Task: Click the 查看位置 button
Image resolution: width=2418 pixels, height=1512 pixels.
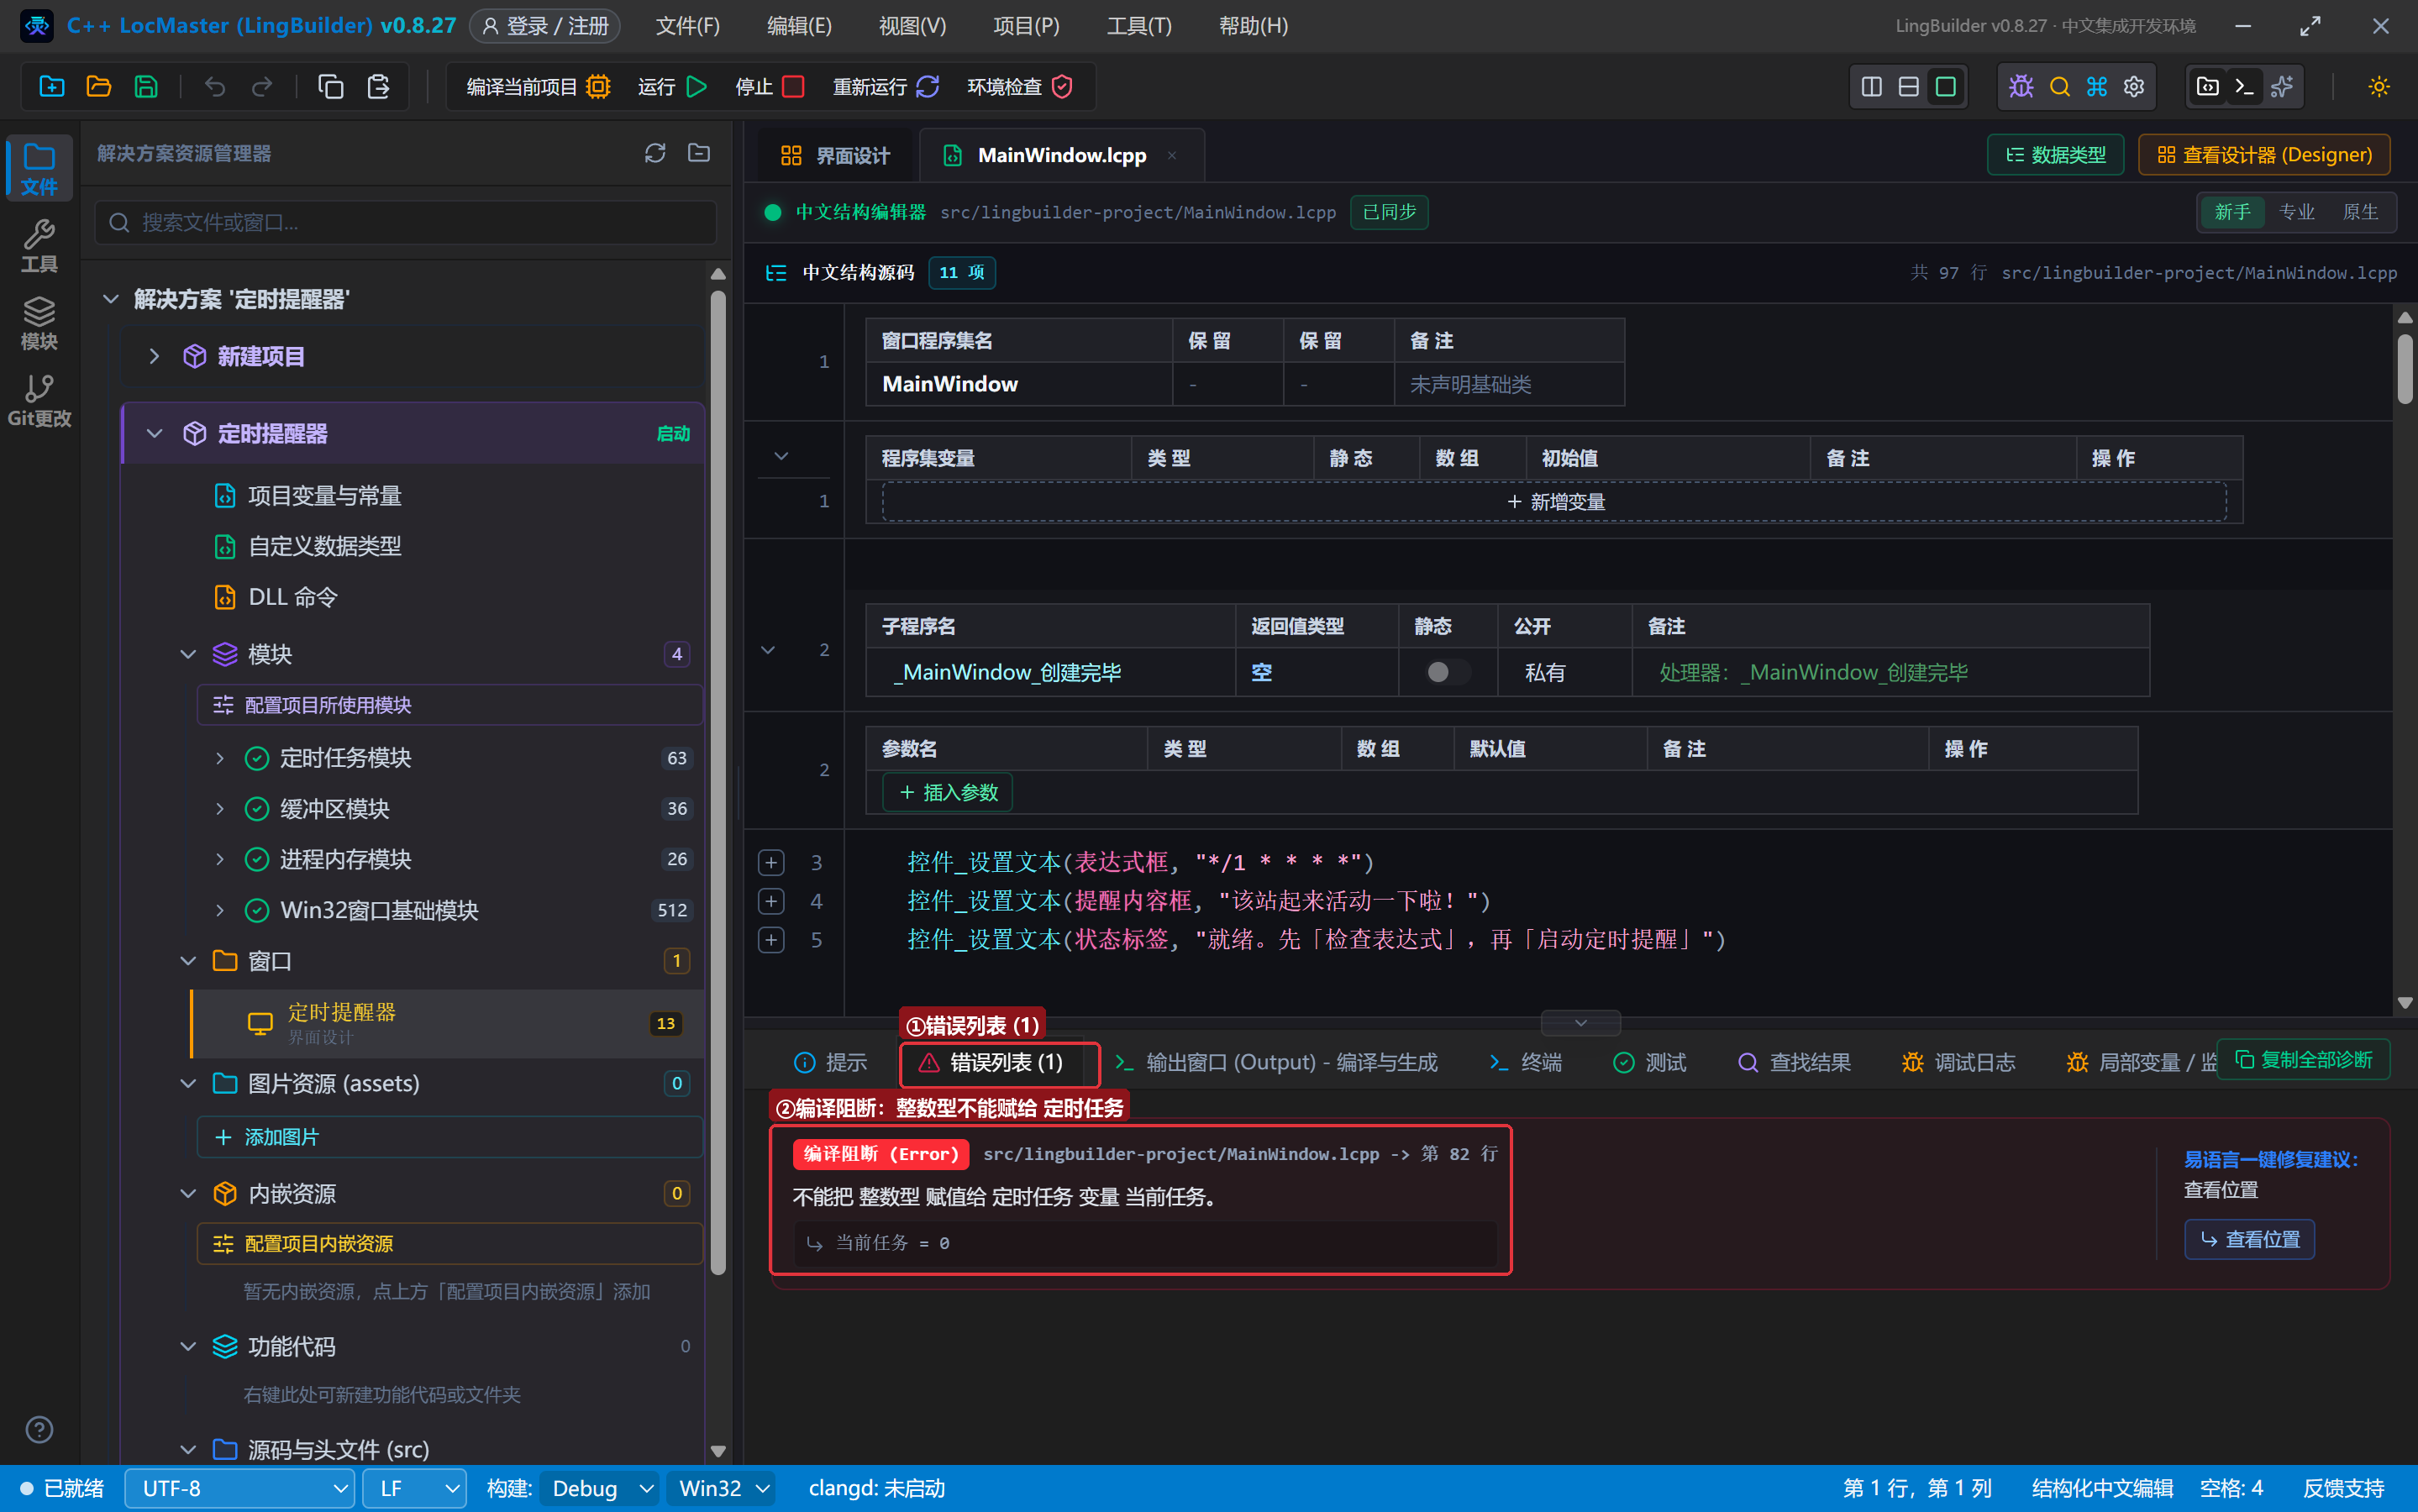Action: 2248,1239
